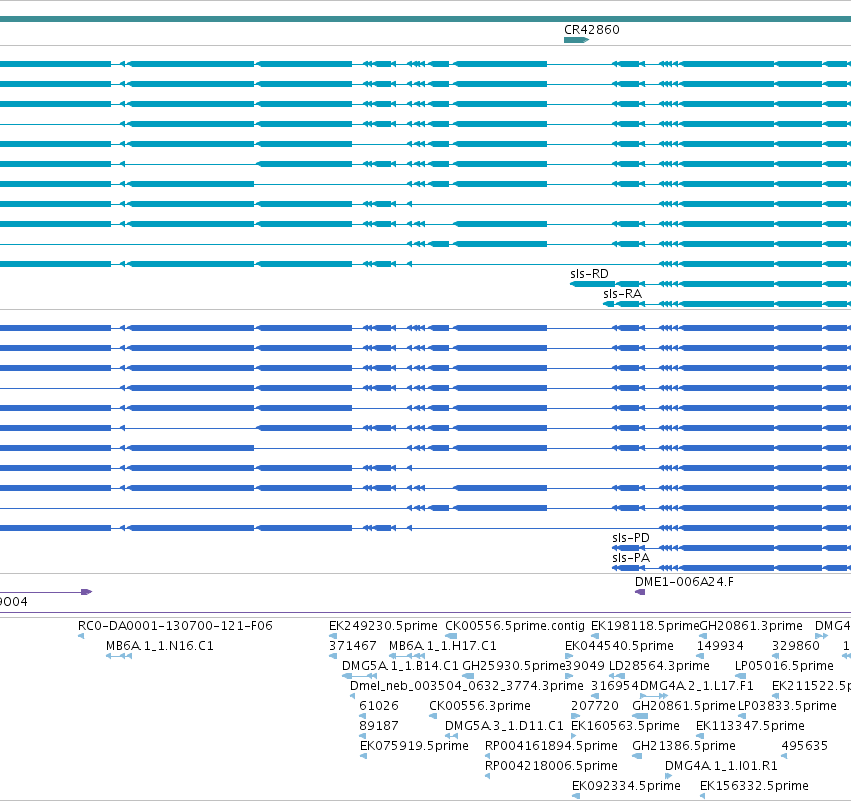Click the EST glyph under GH20861.5prime

(x=640, y=716)
